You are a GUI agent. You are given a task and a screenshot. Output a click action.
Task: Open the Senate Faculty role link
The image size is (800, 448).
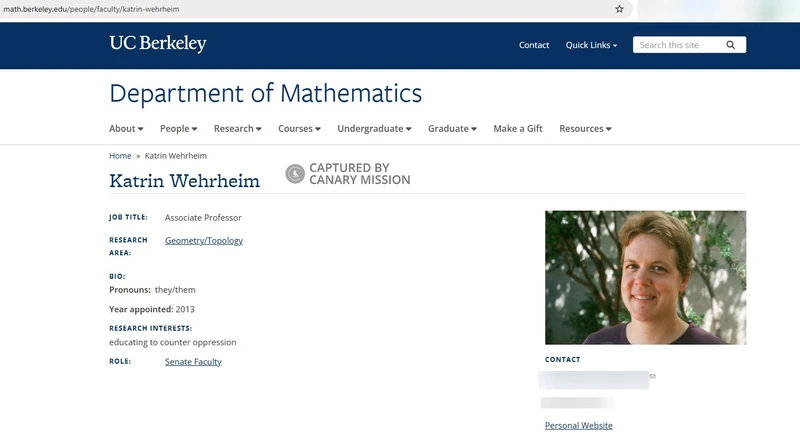tap(193, 362)
